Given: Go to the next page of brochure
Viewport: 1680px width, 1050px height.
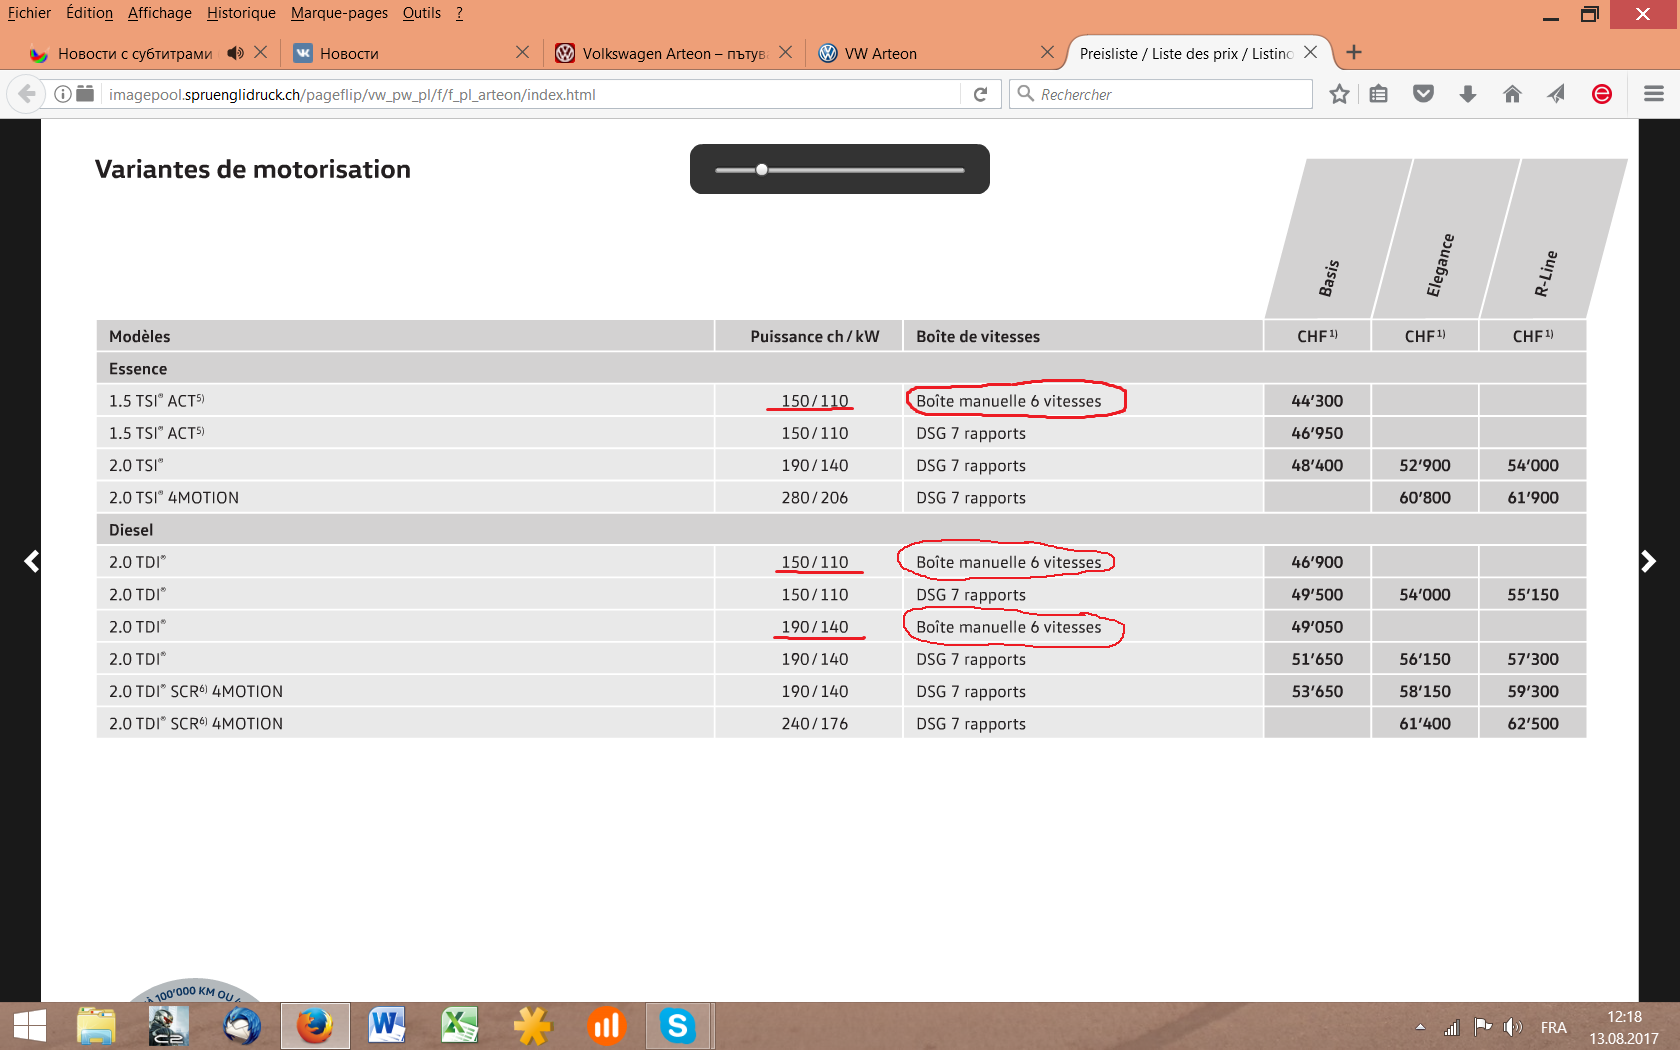Looking at the screenshot, I should pos(1648,562).
